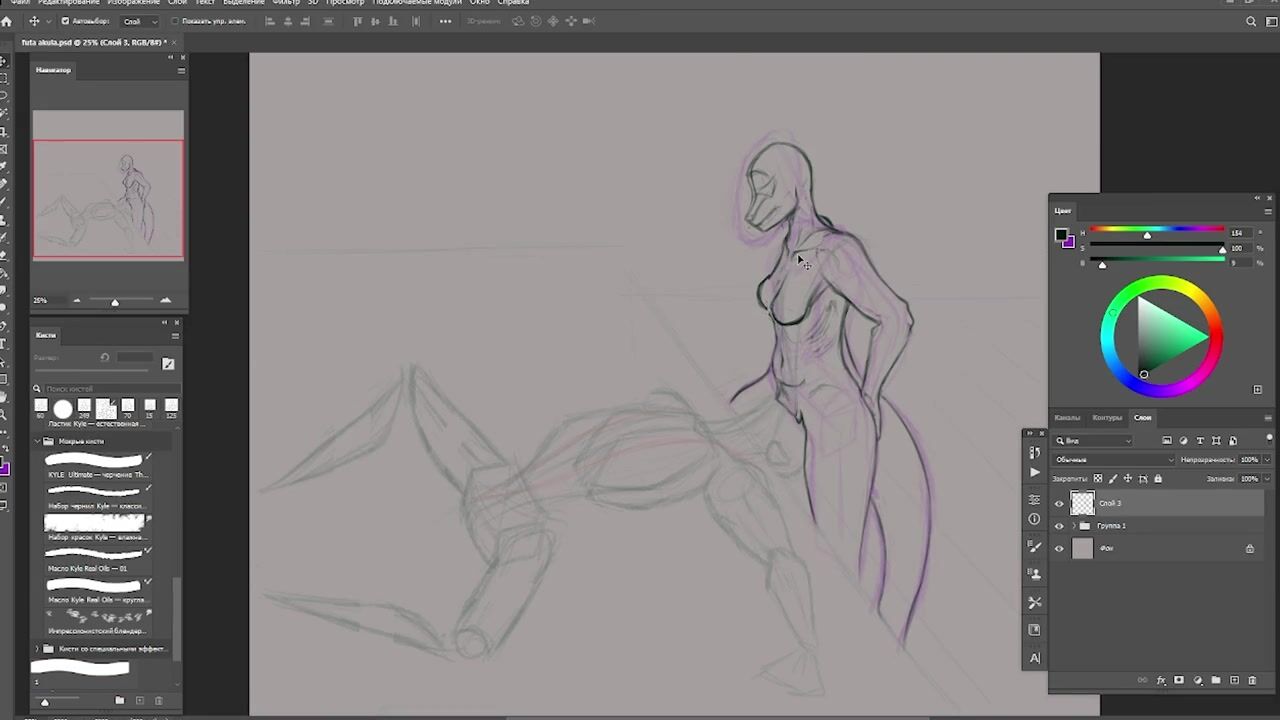The height and width of the screenshot is (720, 1280).
Task: Expand the Группа 1 layer group
Action: [x=1073, y=526]
